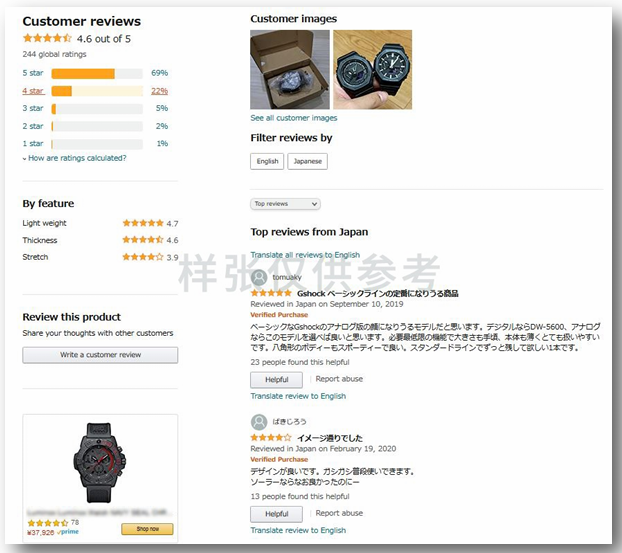
Task: Click Shop now on the watch ad
Action: coord(148,529)
